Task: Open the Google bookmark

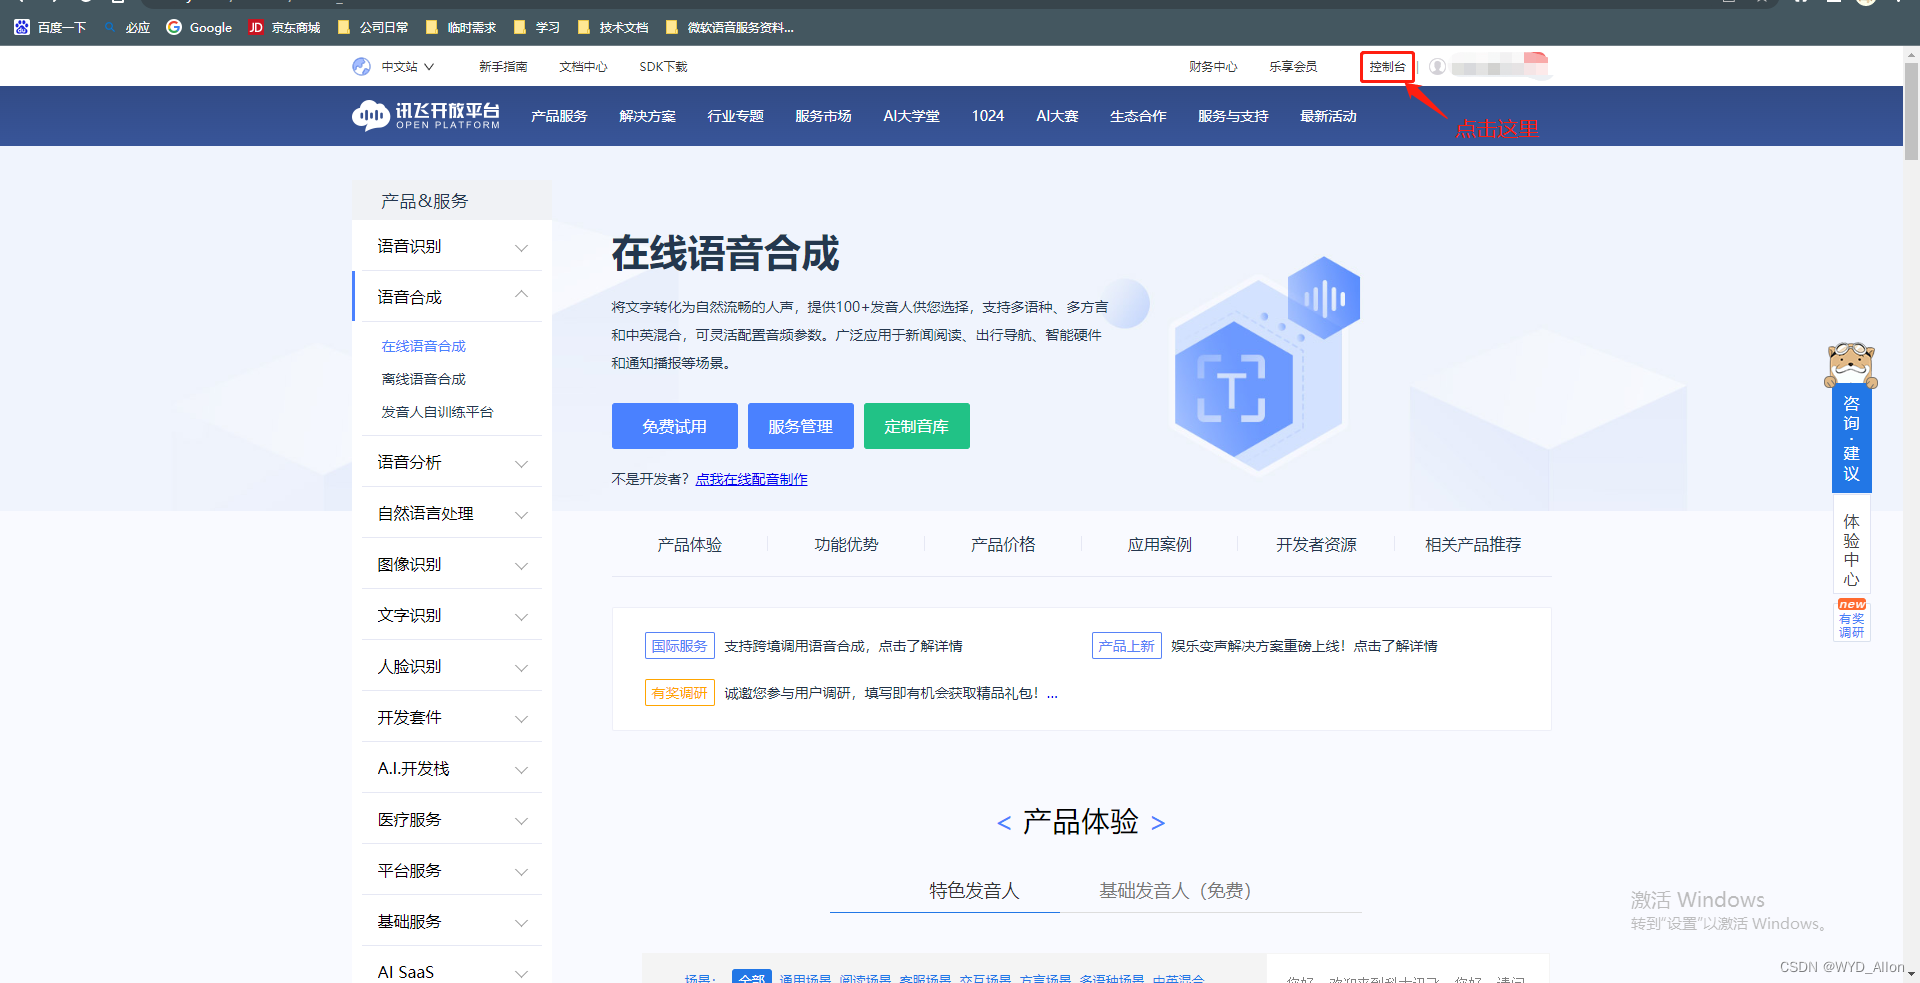Action: pyautogui.click(x=199, y=27)
